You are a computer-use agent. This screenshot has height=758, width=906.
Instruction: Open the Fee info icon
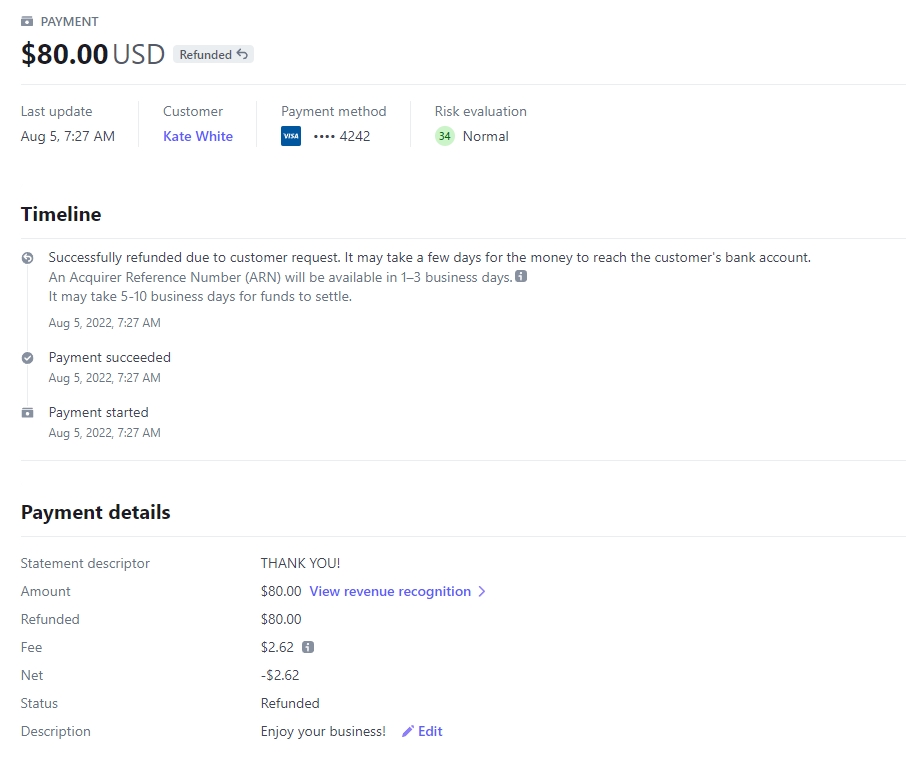point(308,647)
